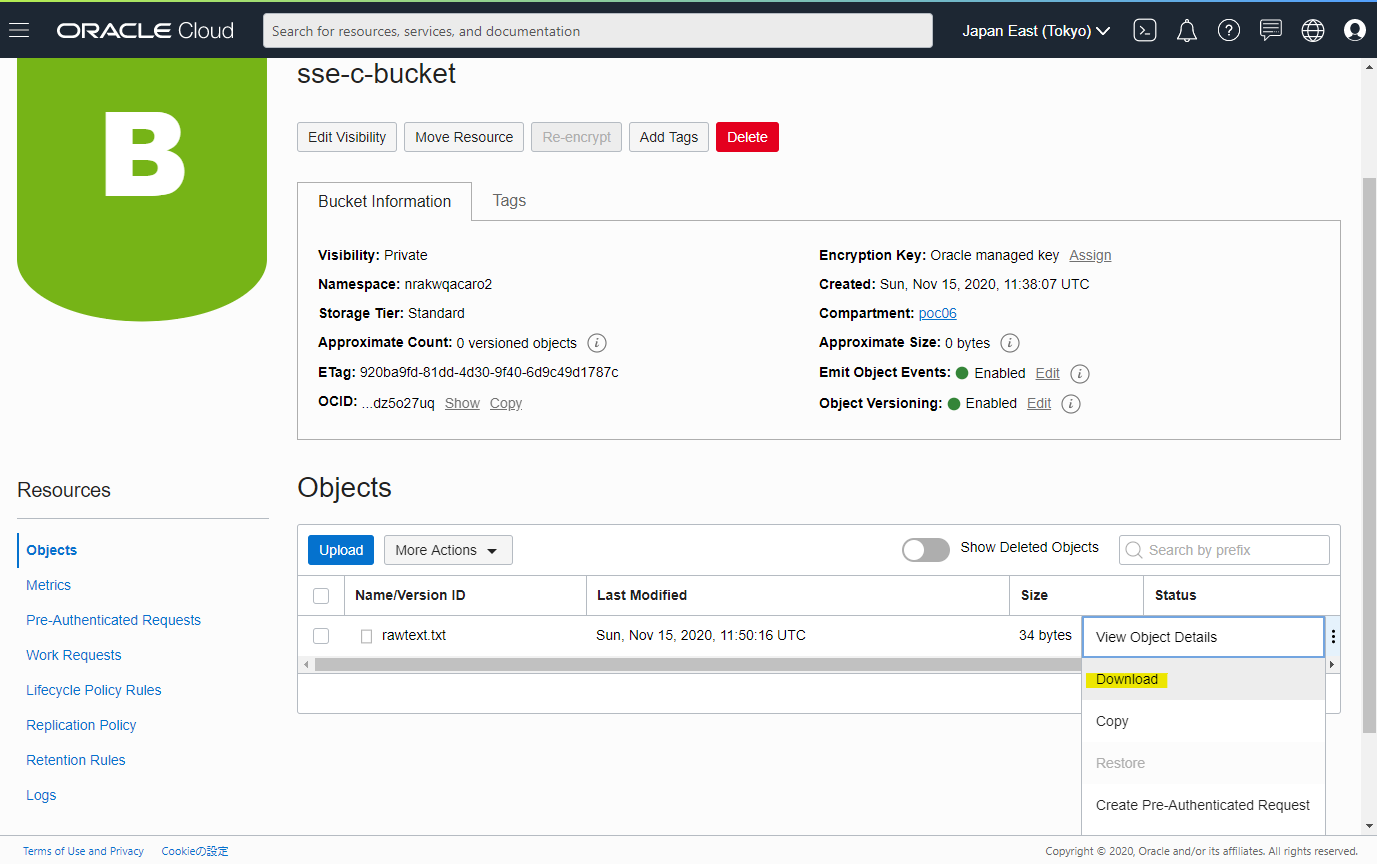1377x864 pixels.
Task: Check the rawtext.txt row checkbox
Action: [x=321, y=636]
